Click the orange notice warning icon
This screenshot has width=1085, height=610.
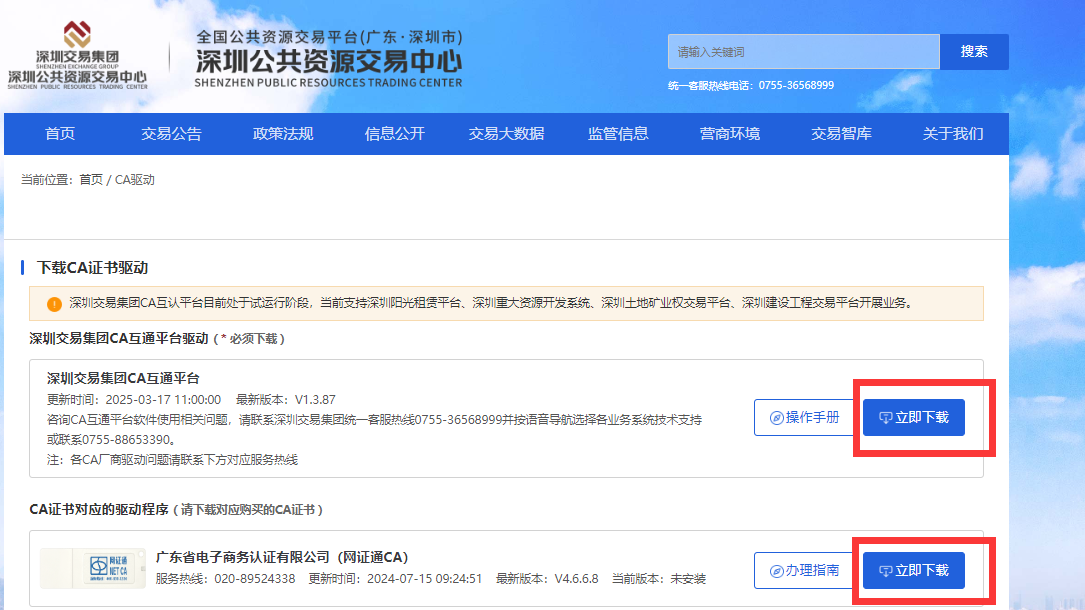click(x=54, y=304)
